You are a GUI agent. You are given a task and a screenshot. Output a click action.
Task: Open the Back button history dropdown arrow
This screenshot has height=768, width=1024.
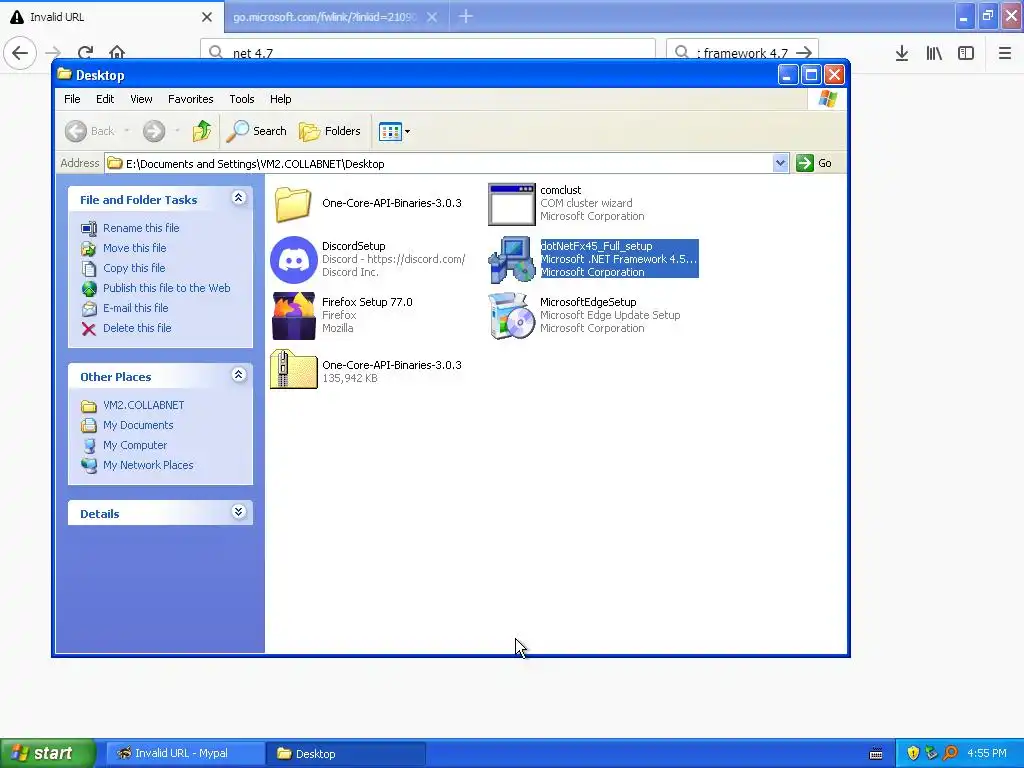tap(127, 131)
